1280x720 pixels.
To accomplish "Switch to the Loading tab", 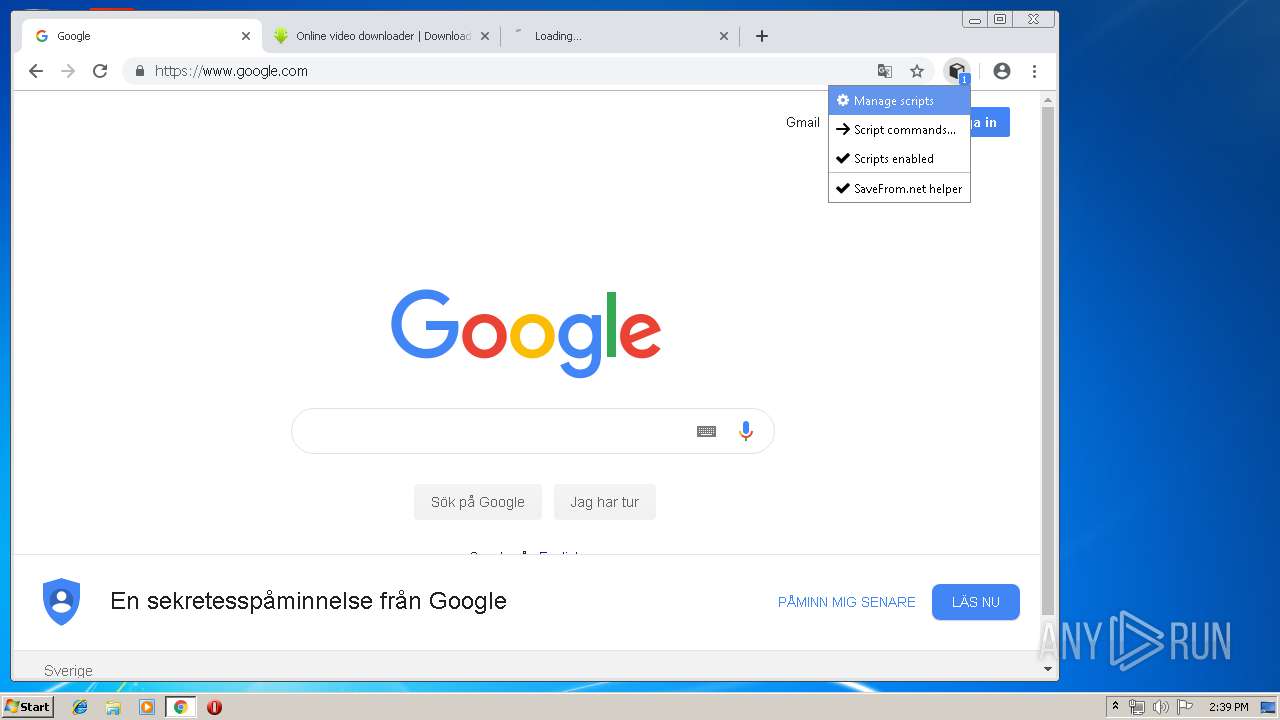I will coord(620,36).
